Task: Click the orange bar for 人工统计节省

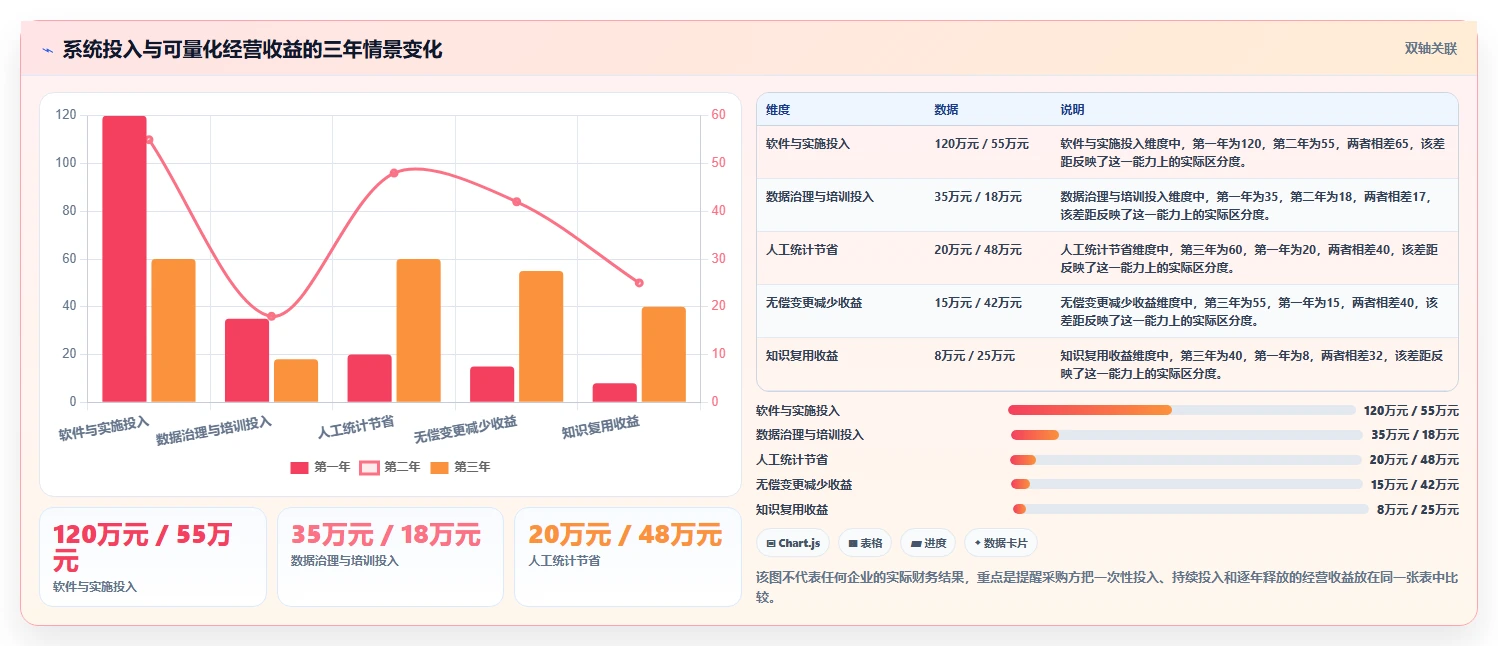Action: [418, 331]
